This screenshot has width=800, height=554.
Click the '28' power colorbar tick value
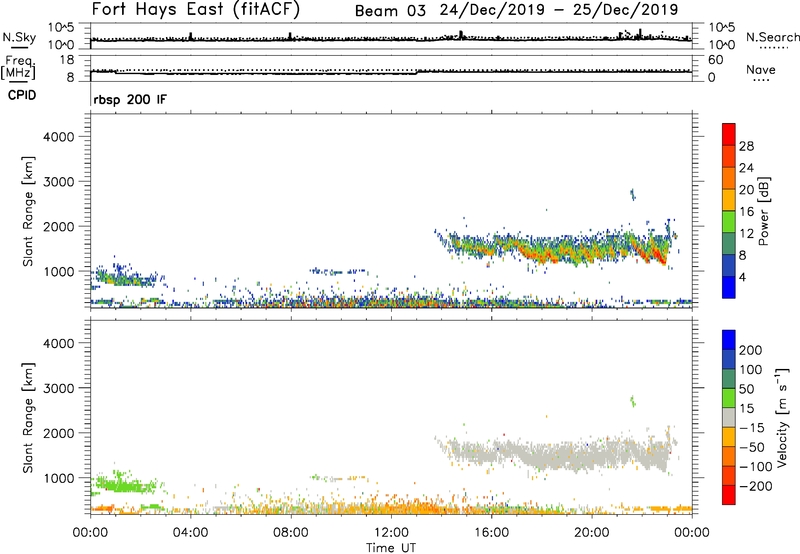click(746, 146)
